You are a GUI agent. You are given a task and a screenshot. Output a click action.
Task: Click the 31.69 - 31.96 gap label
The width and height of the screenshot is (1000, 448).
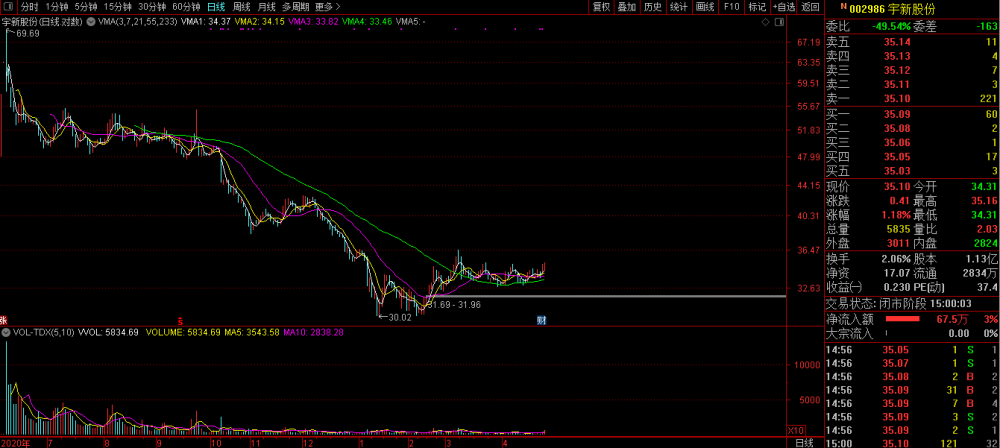454,305
